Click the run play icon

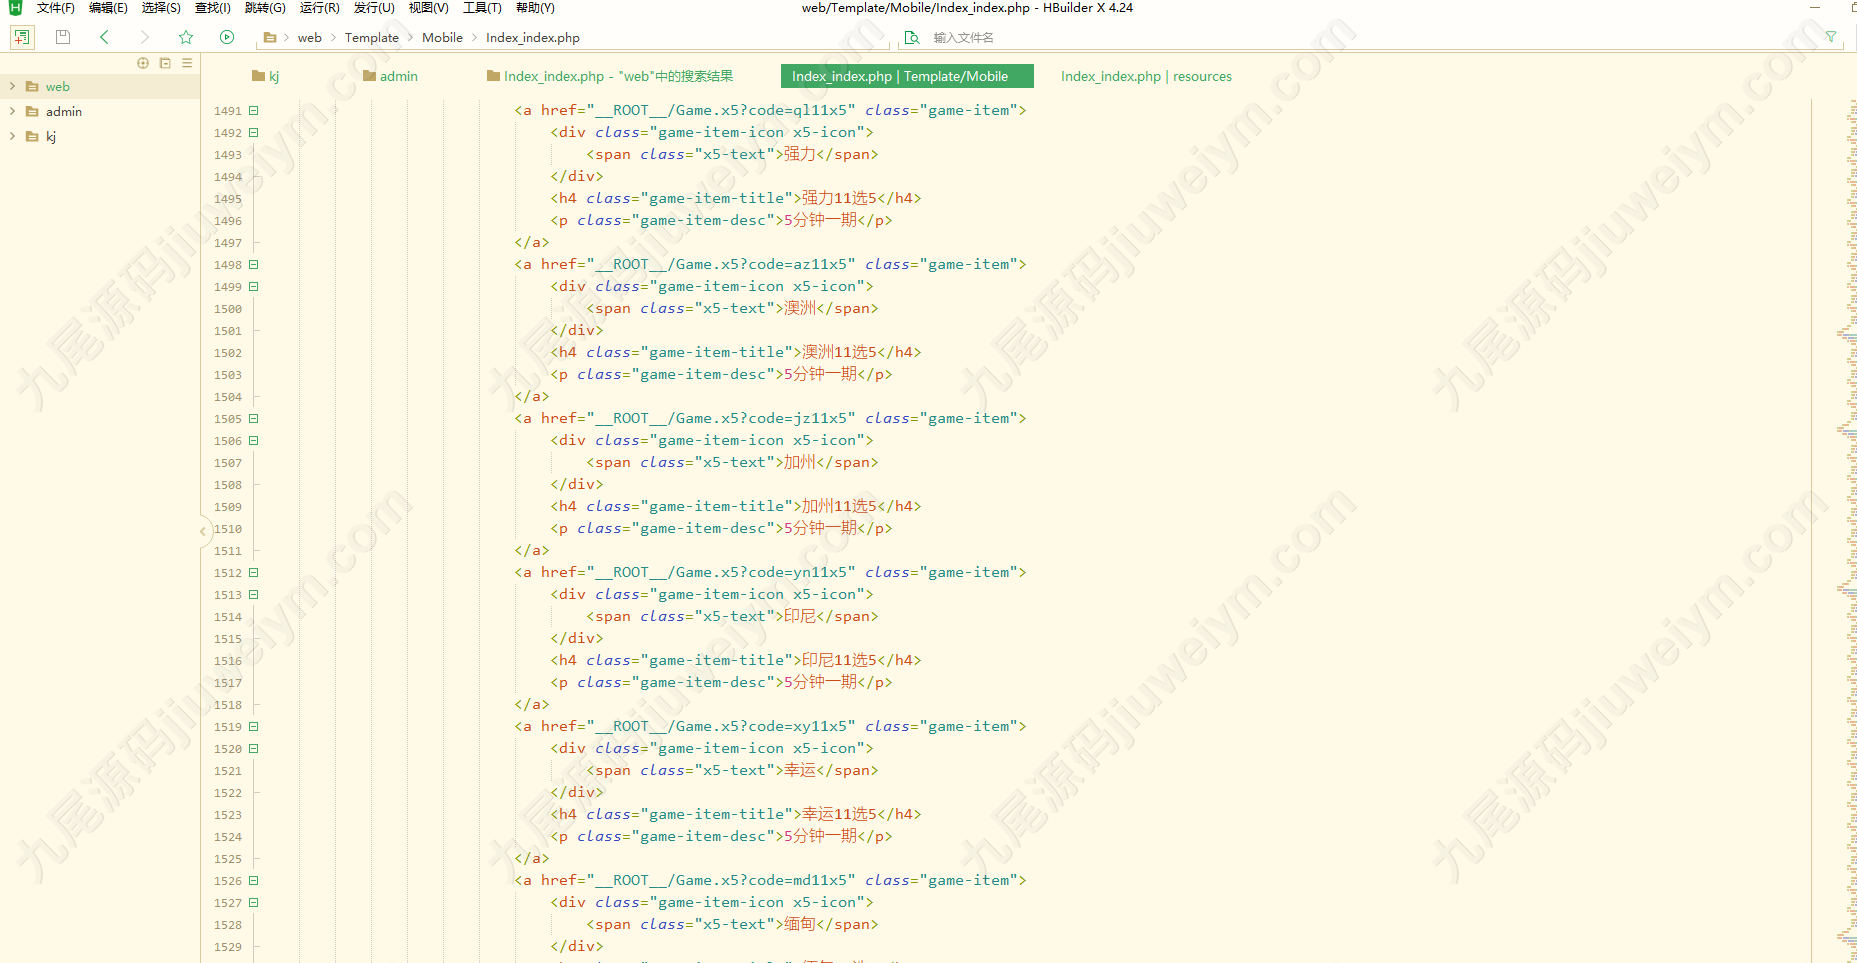pos(227,37)
